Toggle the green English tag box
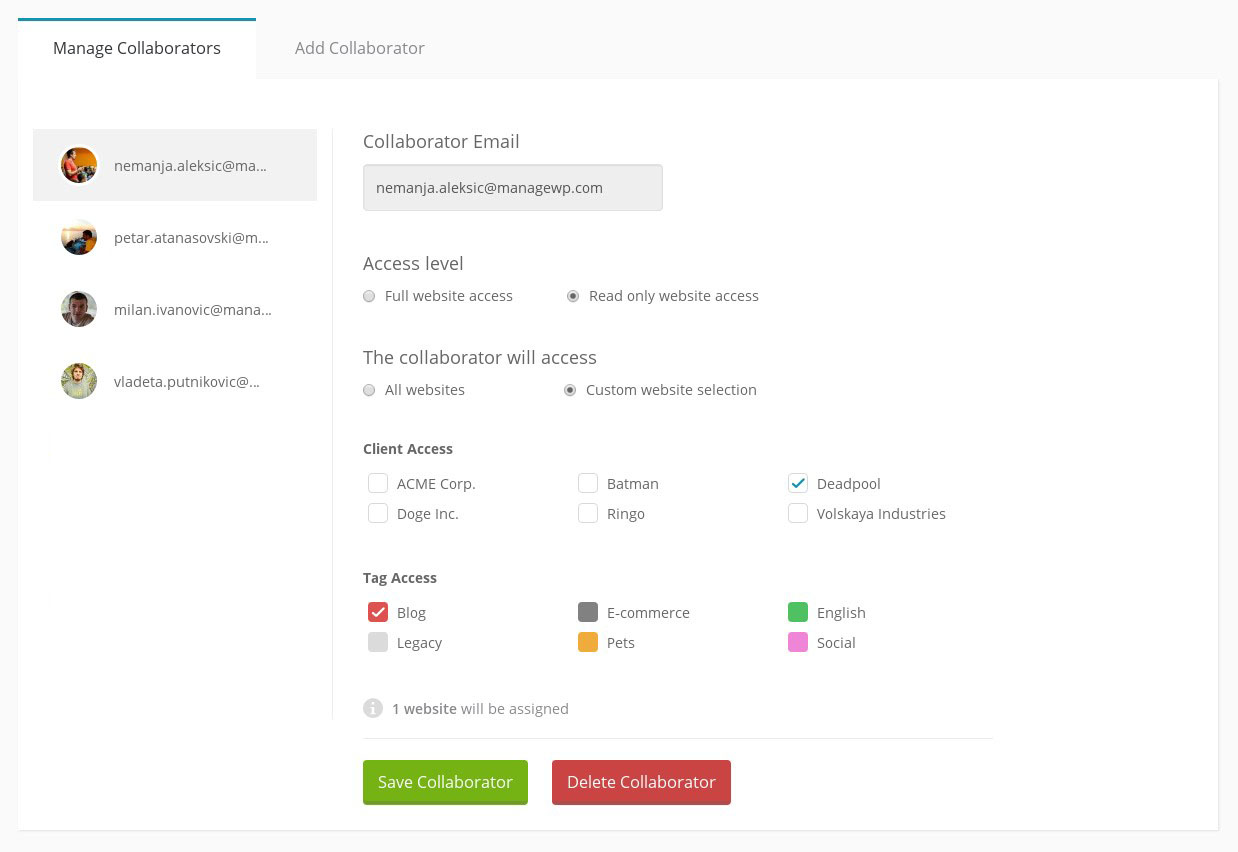 798,612
